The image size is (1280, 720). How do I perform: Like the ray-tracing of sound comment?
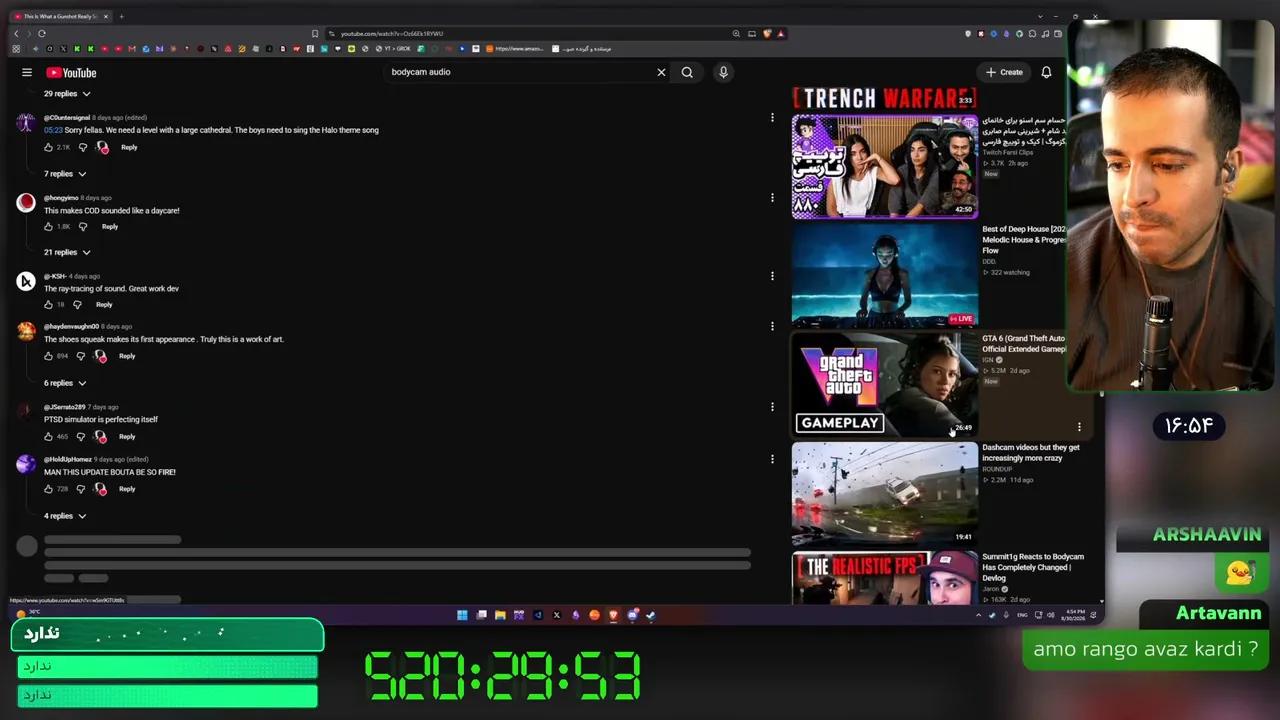48,304
